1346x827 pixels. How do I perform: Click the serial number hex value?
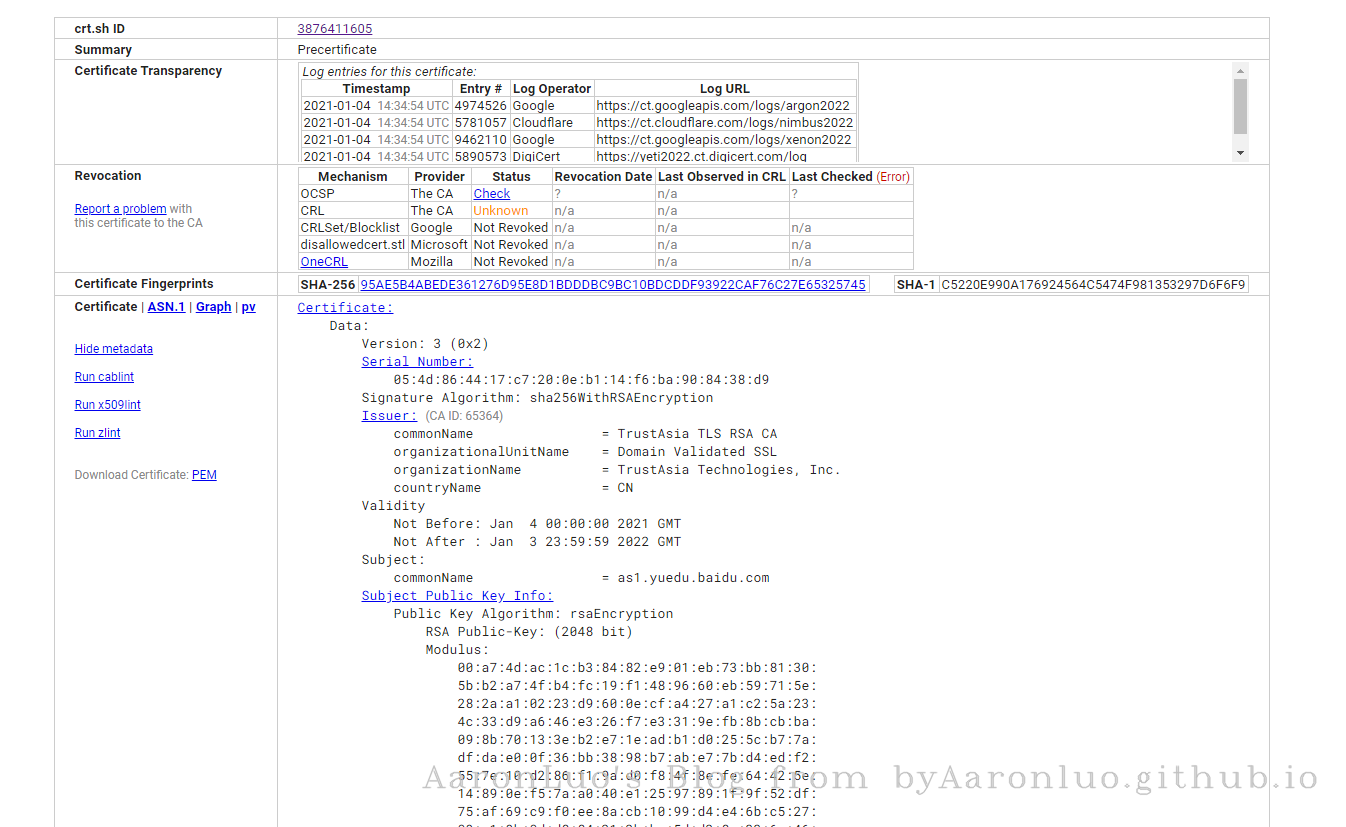581,380
